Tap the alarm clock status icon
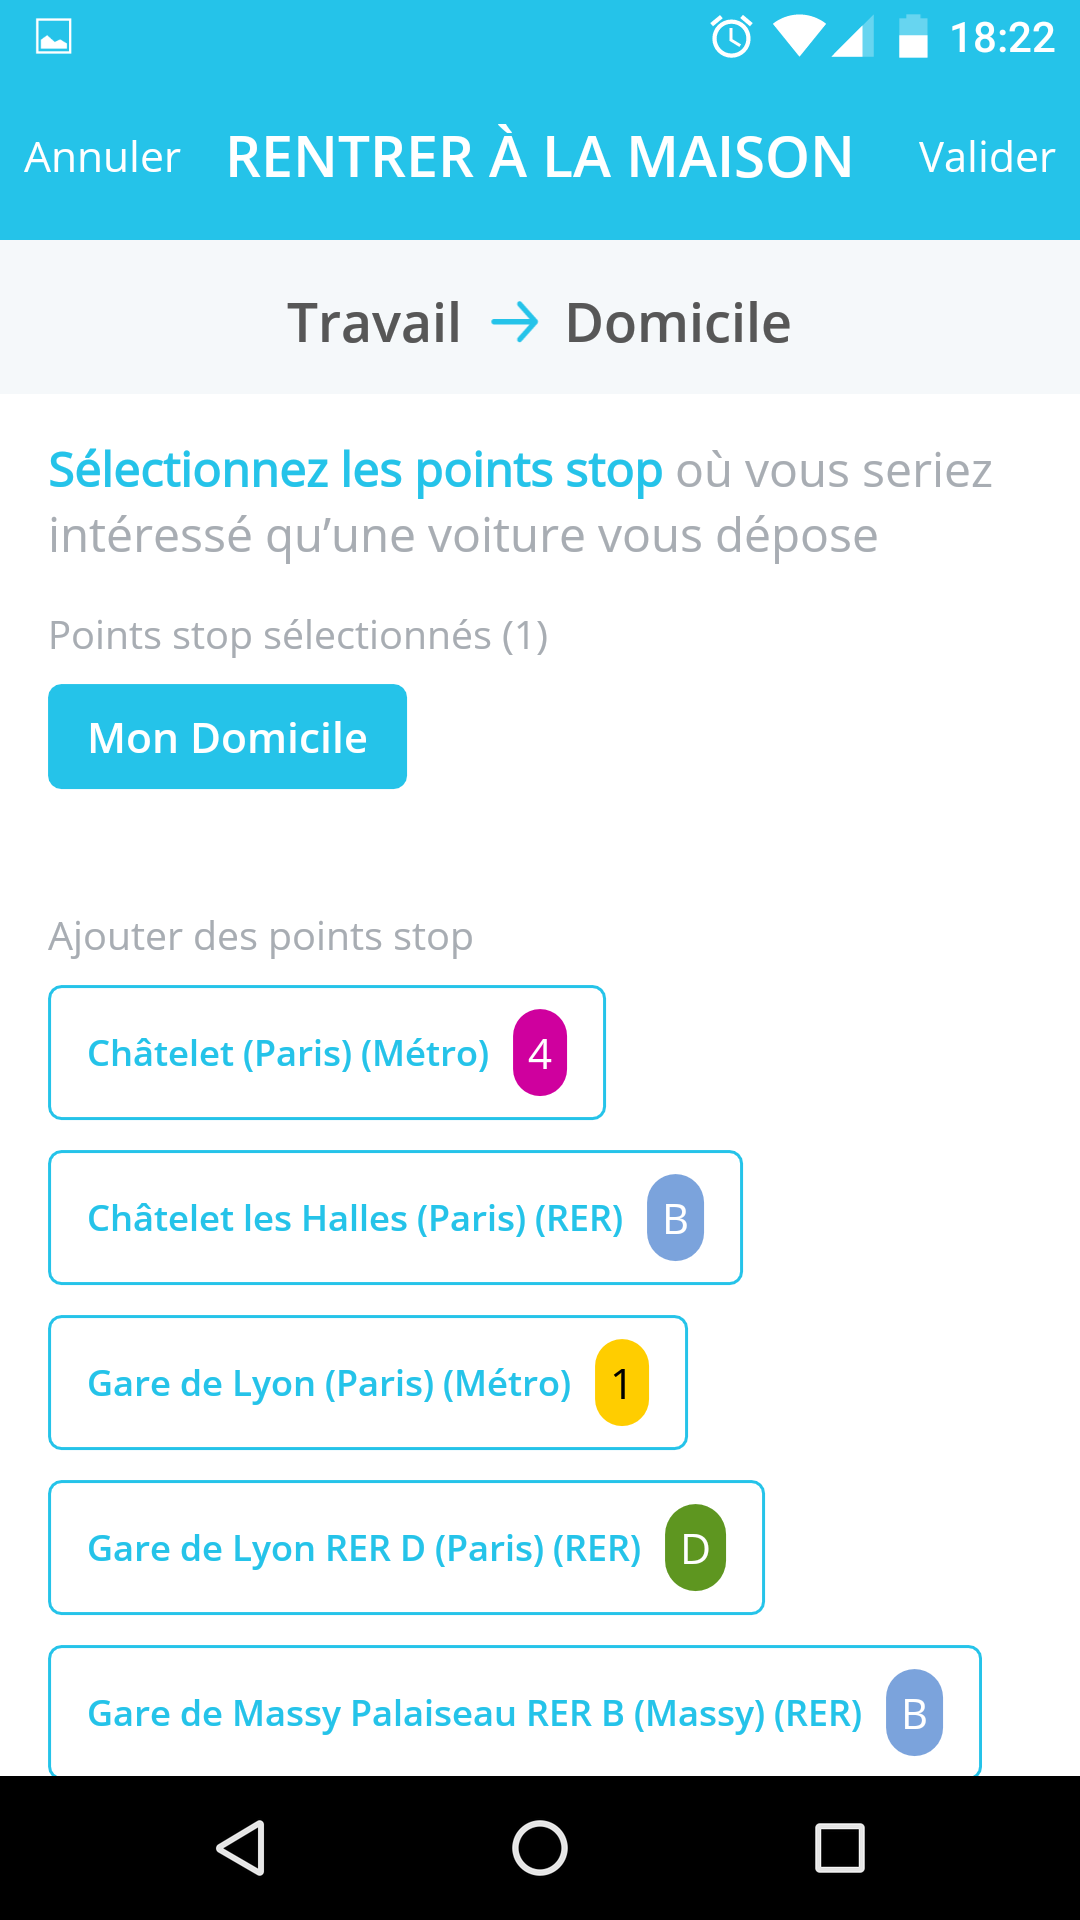The image size is (1080, 1920). click(x=731, y=38)
